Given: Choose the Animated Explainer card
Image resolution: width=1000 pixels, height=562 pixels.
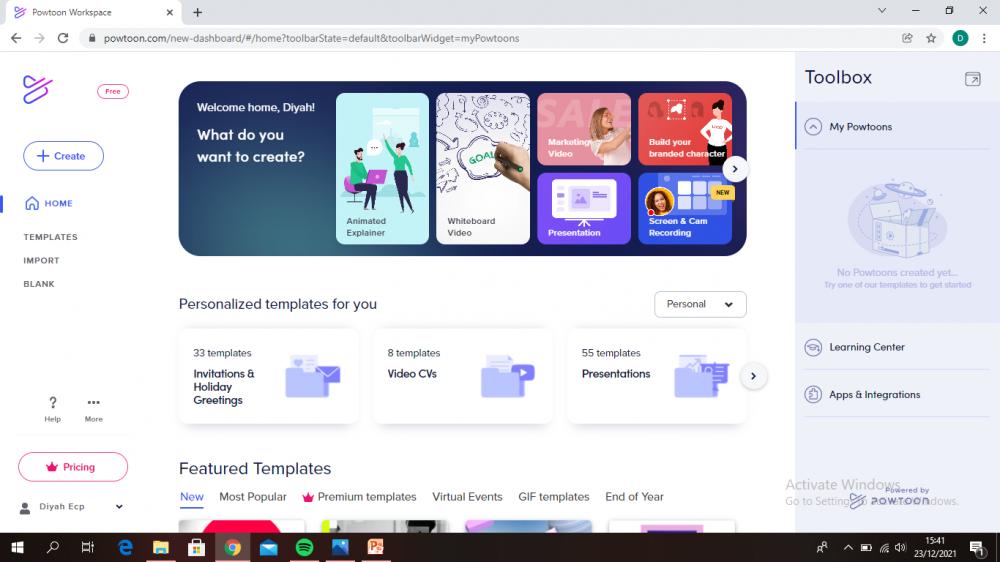Looking at the screenshot, I should point(382,169).
